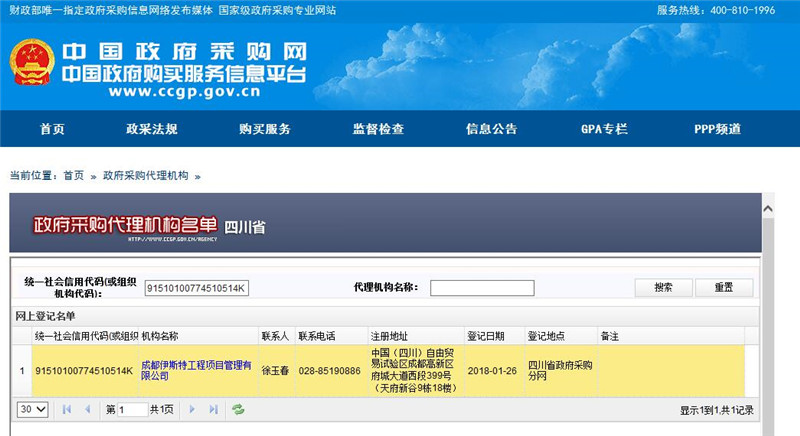800x436 pixels.
Task: Go to previous page in table
Action: pos(88,409)
